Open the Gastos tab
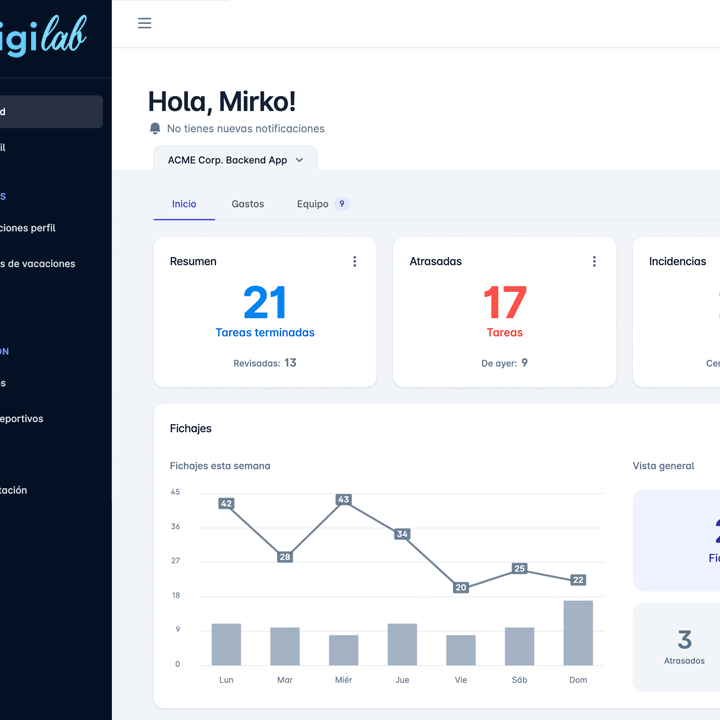This screenshot has height=720, width=720. point(248,204)
